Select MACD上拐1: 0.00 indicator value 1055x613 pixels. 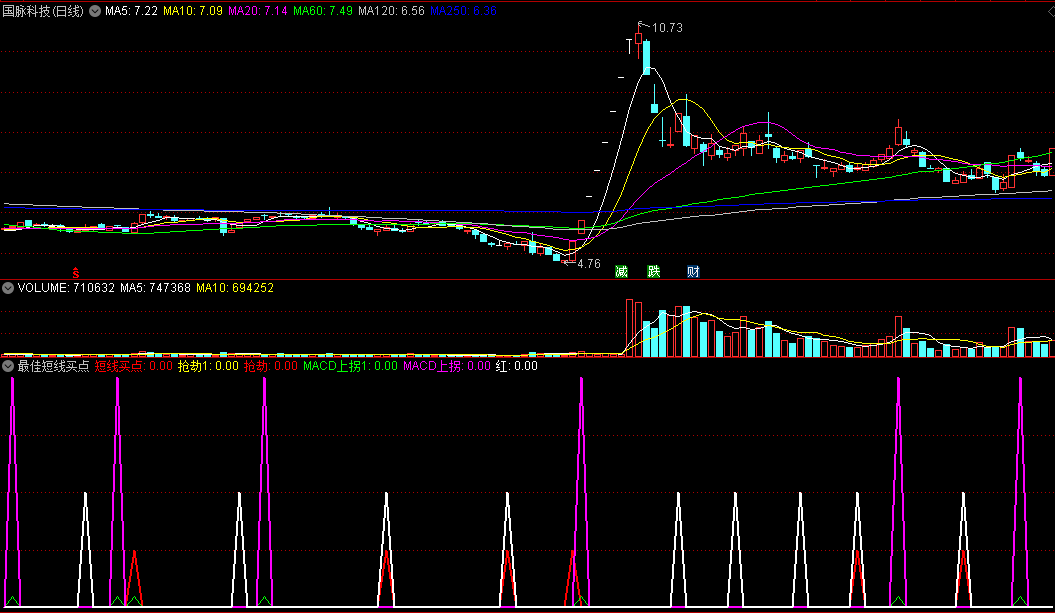[351, 366]
